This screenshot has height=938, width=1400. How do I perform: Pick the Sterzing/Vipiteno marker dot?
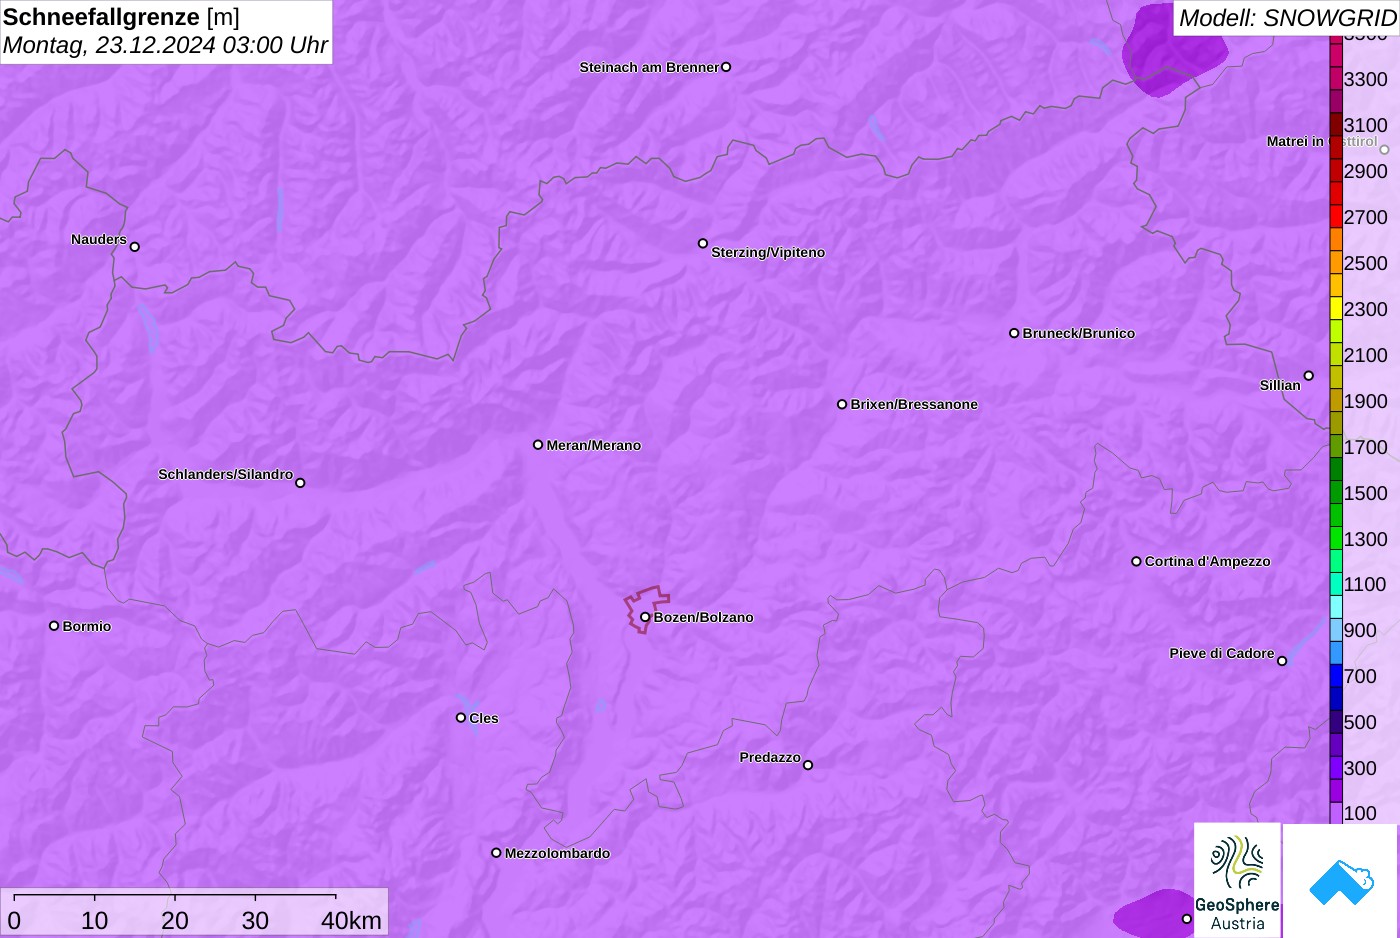tap(703, 243)
